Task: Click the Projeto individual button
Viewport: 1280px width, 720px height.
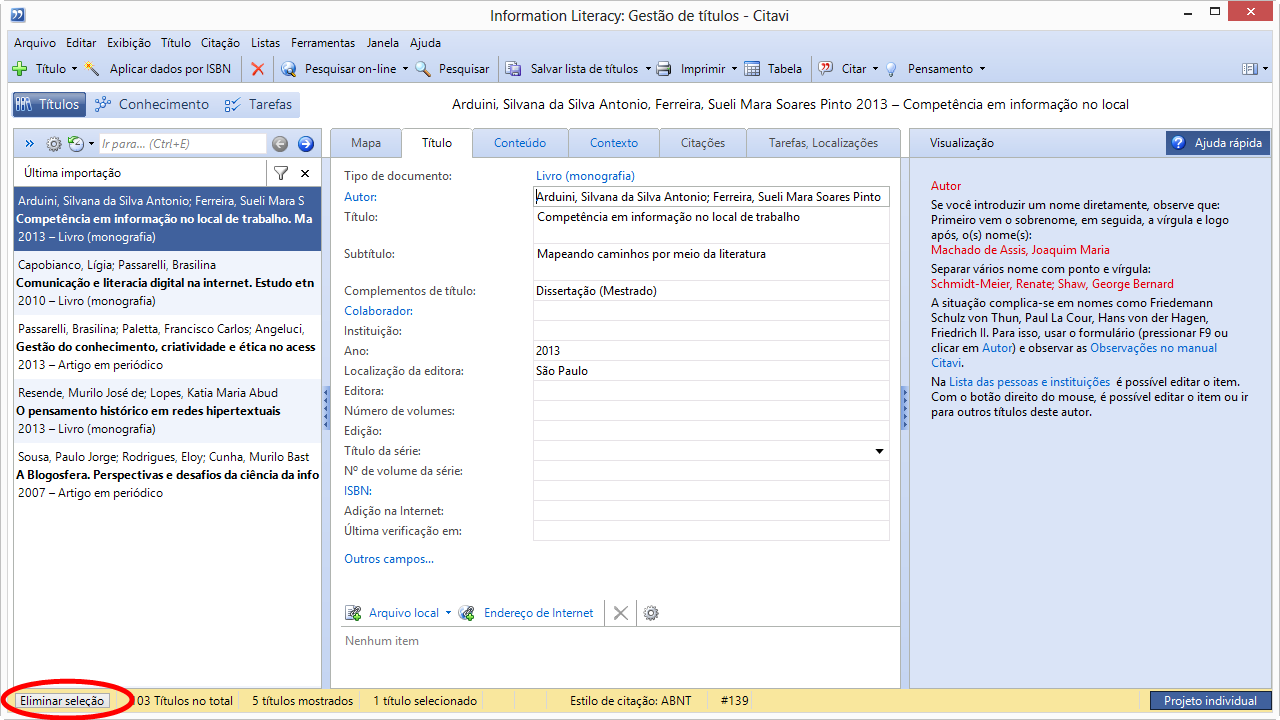Action: pos(1210,701)
